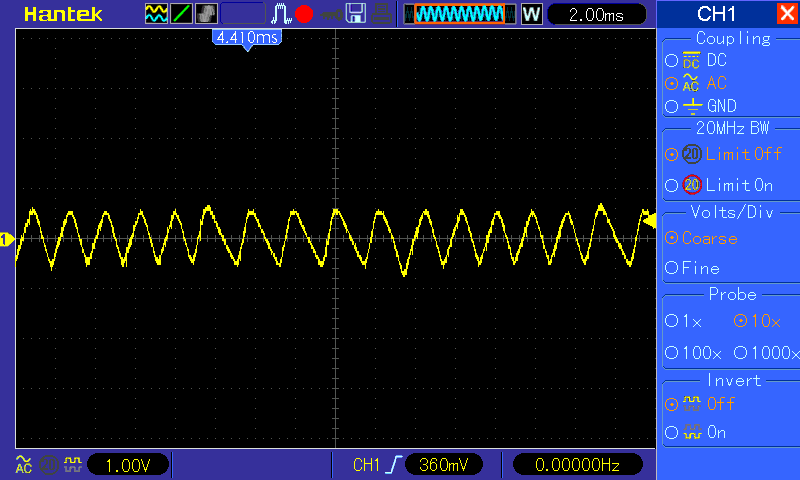Click the AC coupling status icon at bottom

coord(23,465)
